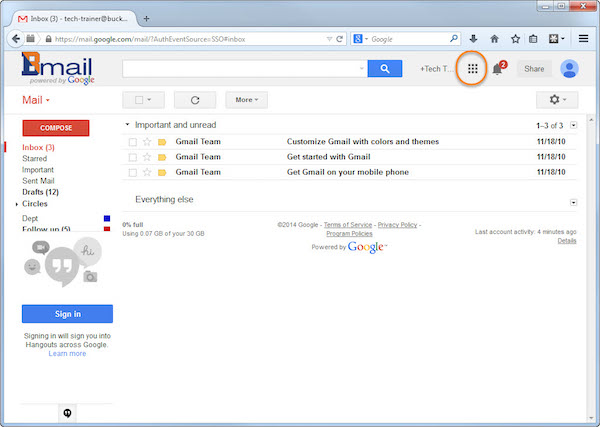
Task: Open the Dept label
Action: tap(30, 218)
